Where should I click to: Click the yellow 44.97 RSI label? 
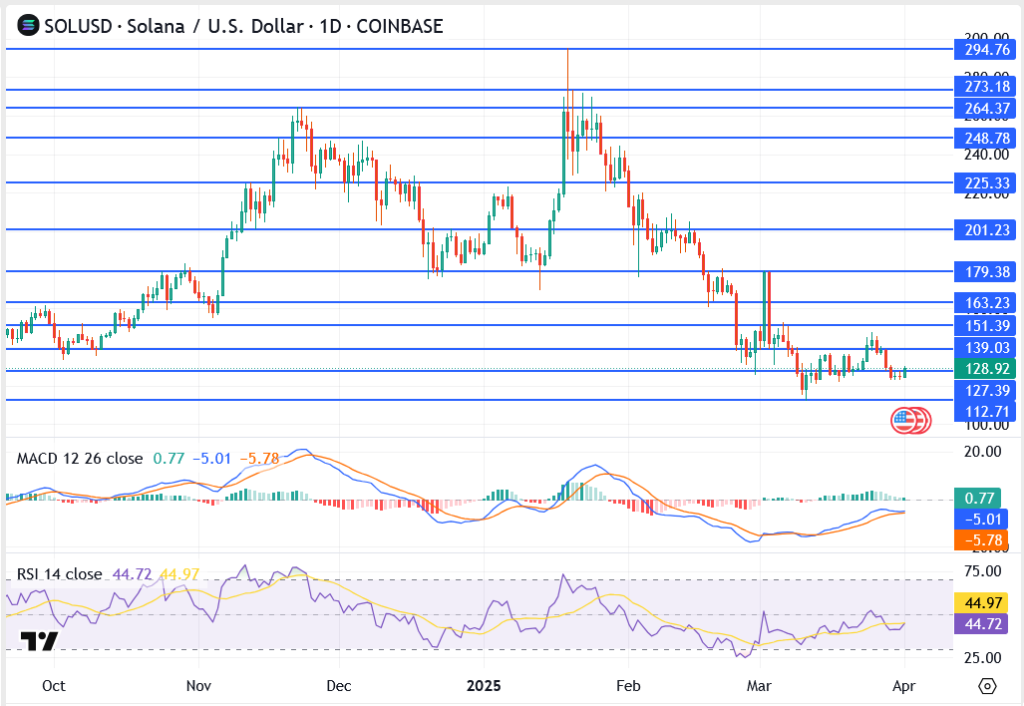point(984,603)
